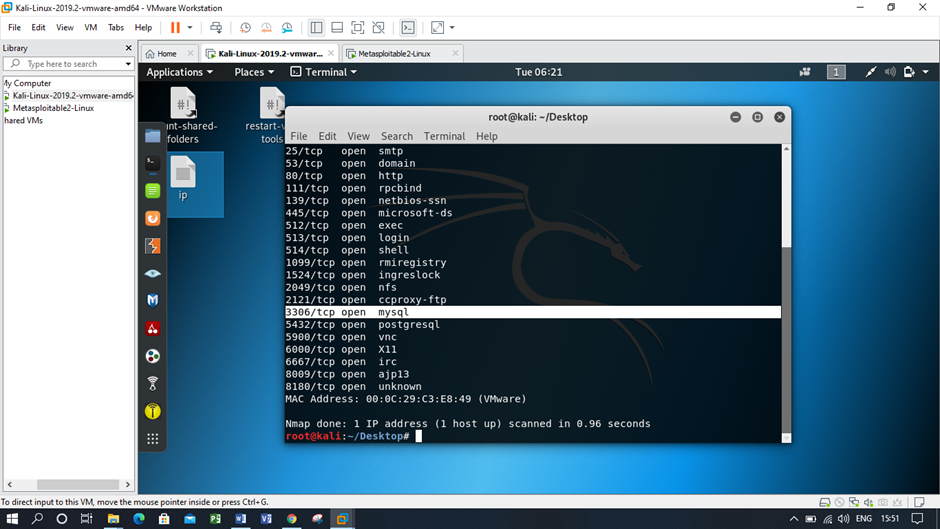The width and height of the screenshot is (940, 529).
Task: Open Terminal app menu in top bar
Action: (324, 72)
